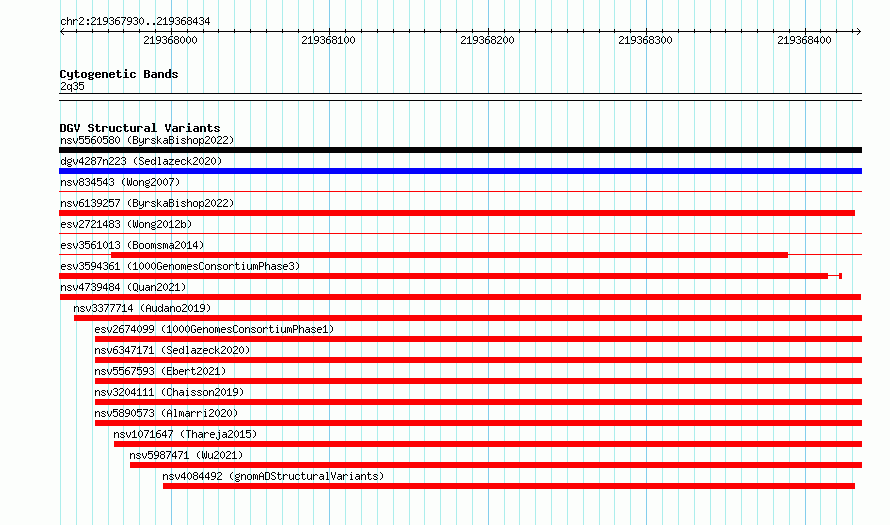Open variant nsv834543 (Wong2007) label
Screen dimensions: 890x525
pyautogui.click(x=120, y=182)
